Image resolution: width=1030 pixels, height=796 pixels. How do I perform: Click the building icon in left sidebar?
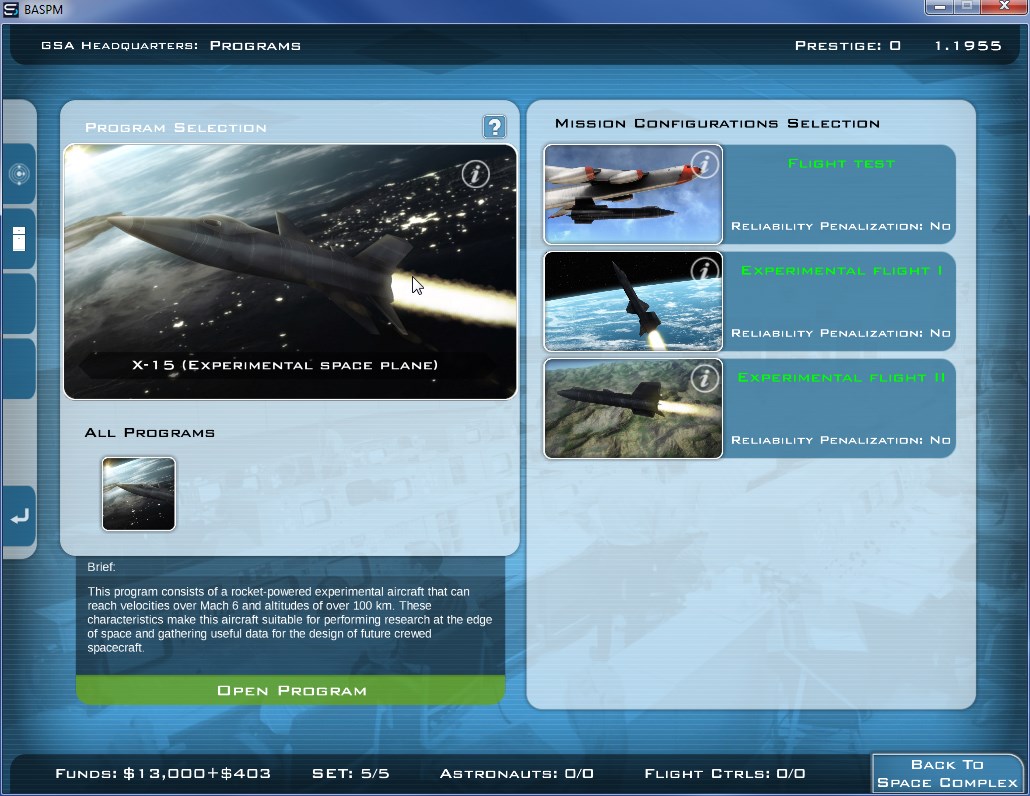pos(19,238)
